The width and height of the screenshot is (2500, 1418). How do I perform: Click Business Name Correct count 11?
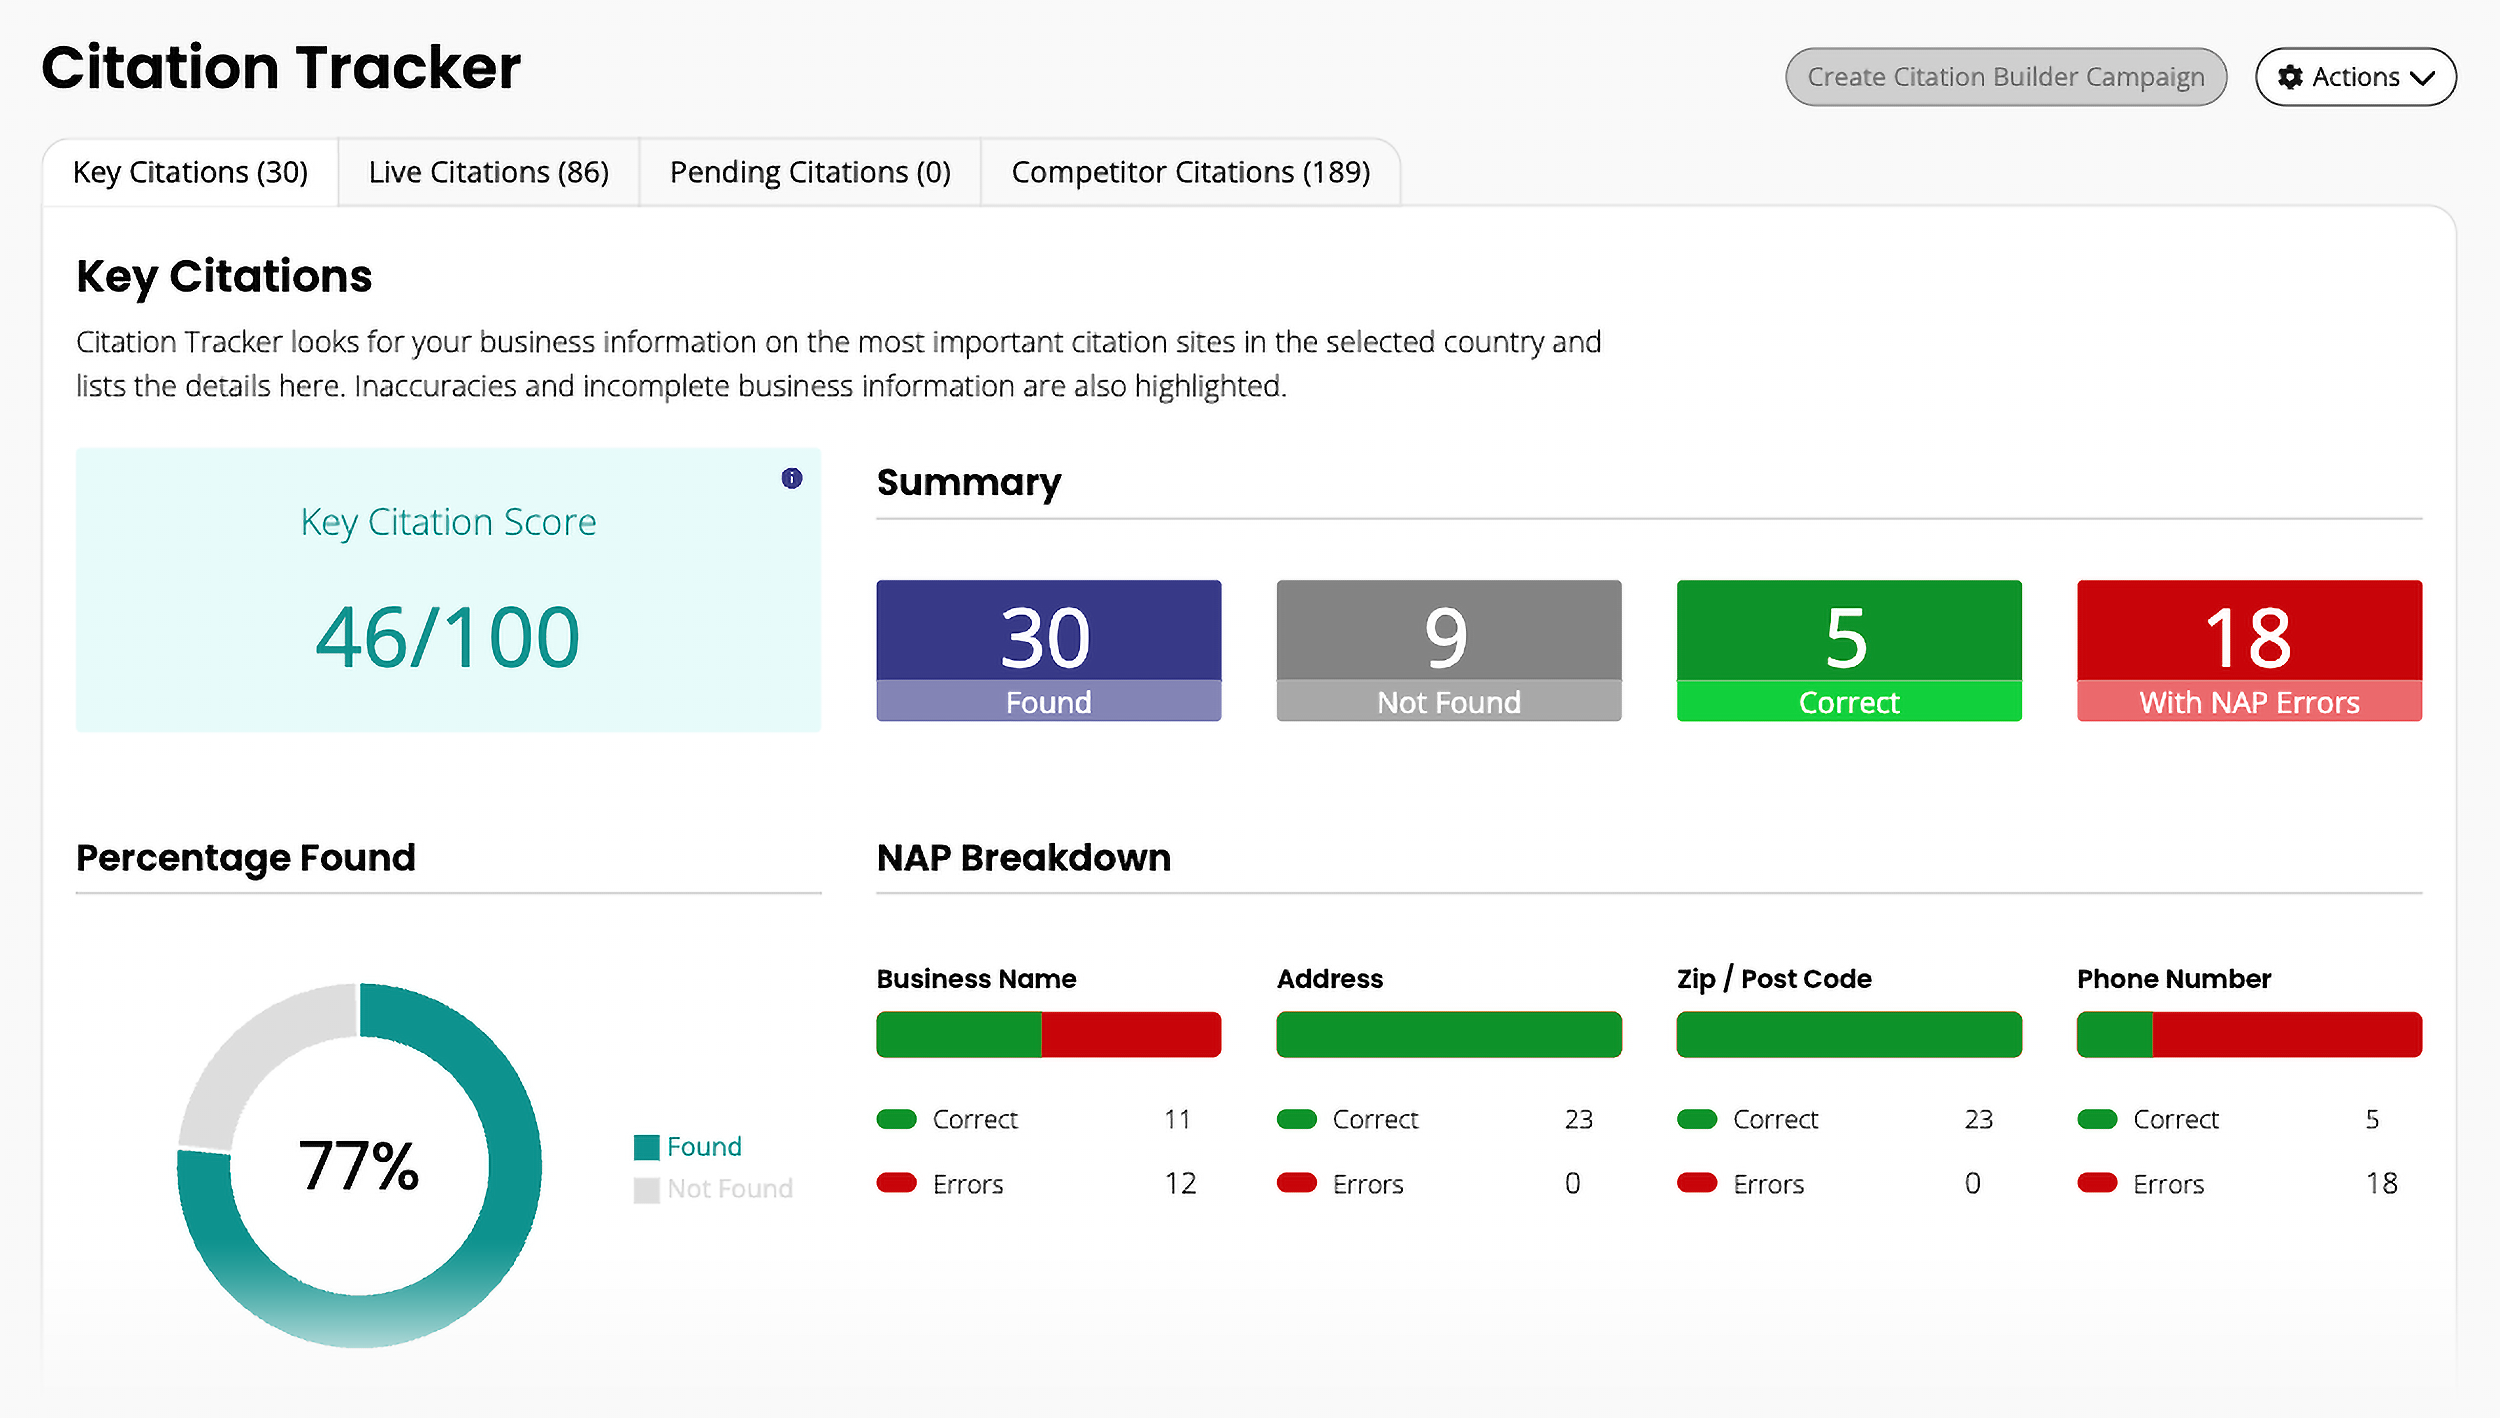tap(1177, 1119)
